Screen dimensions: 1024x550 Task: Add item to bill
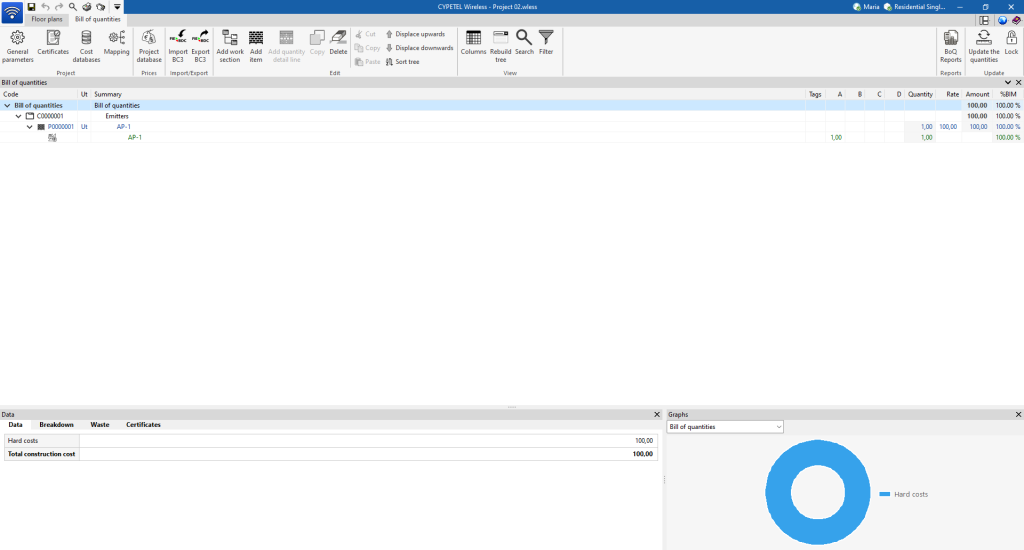coord(256,46)
